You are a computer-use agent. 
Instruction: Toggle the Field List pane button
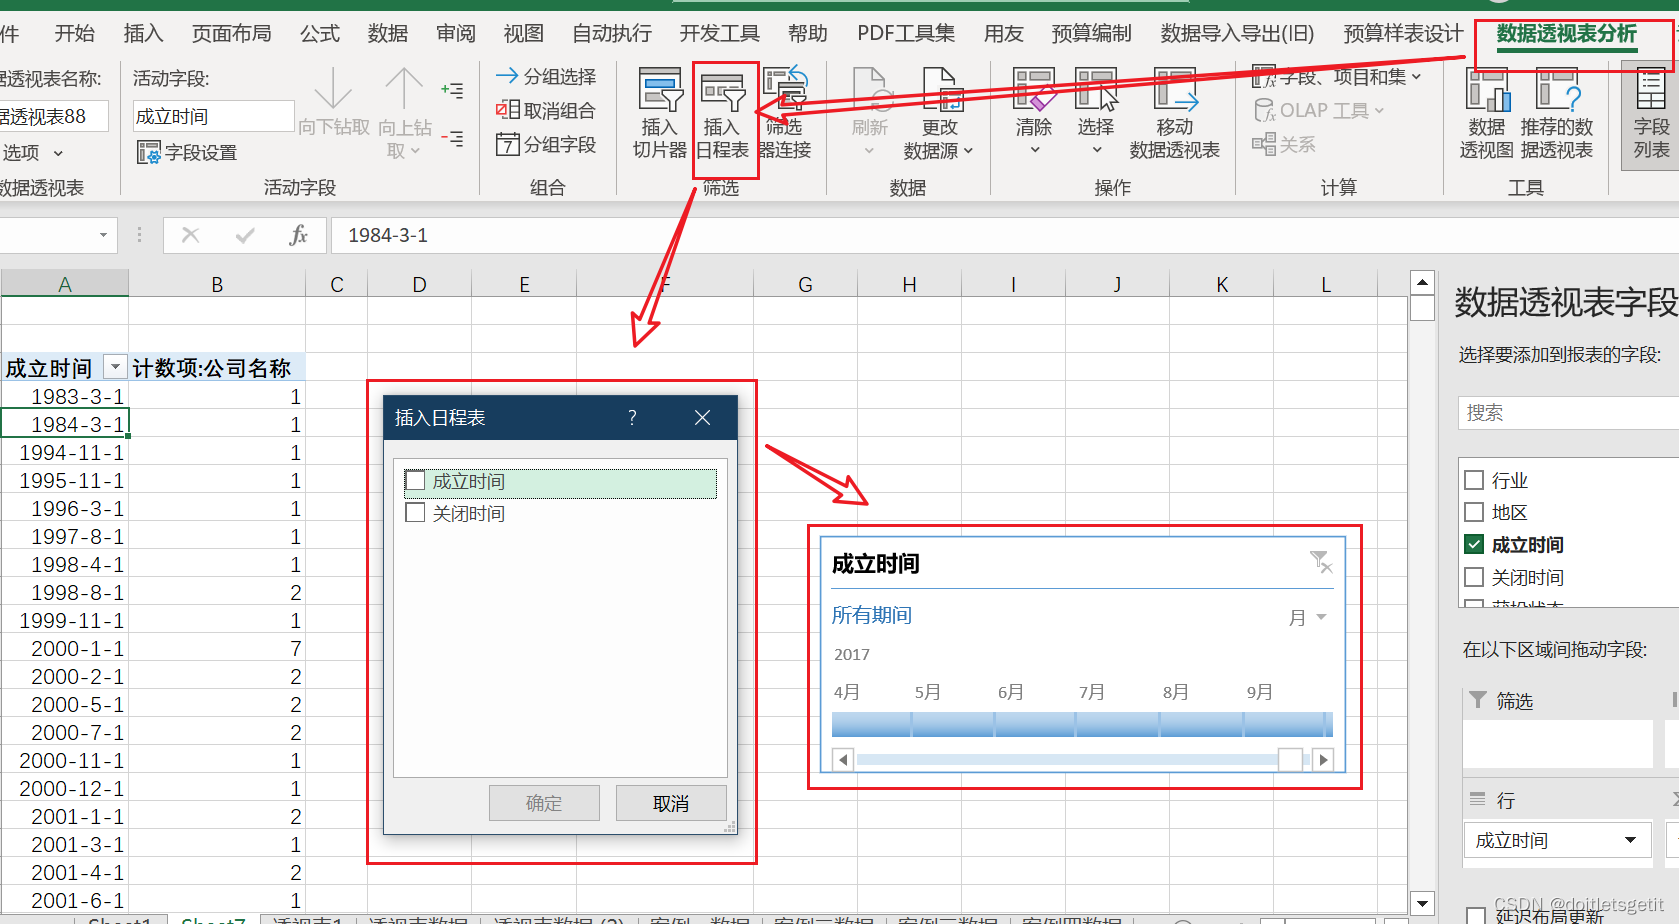[1651, 113]
